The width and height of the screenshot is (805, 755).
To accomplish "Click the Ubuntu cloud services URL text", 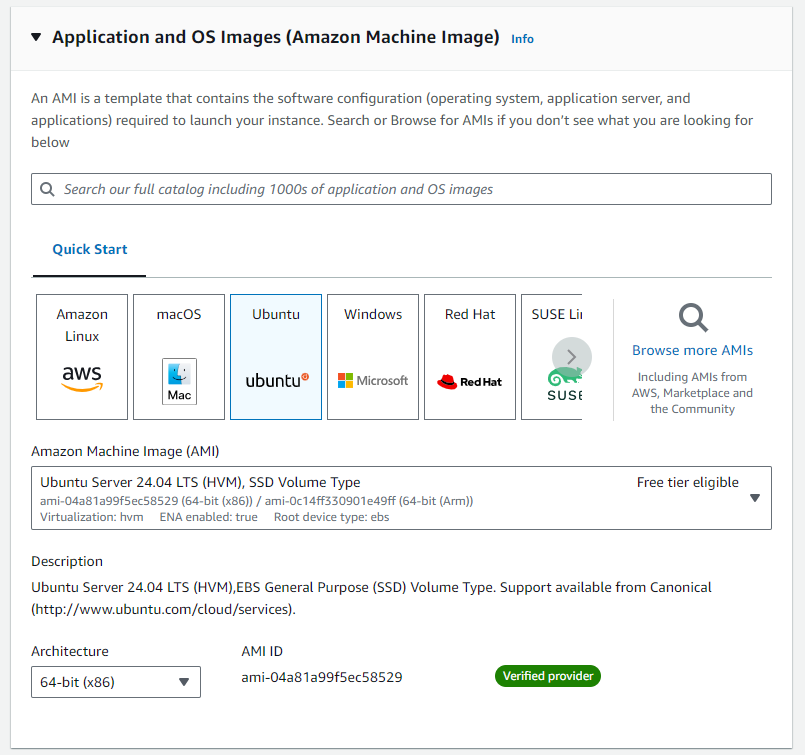I will coord(164,609).
